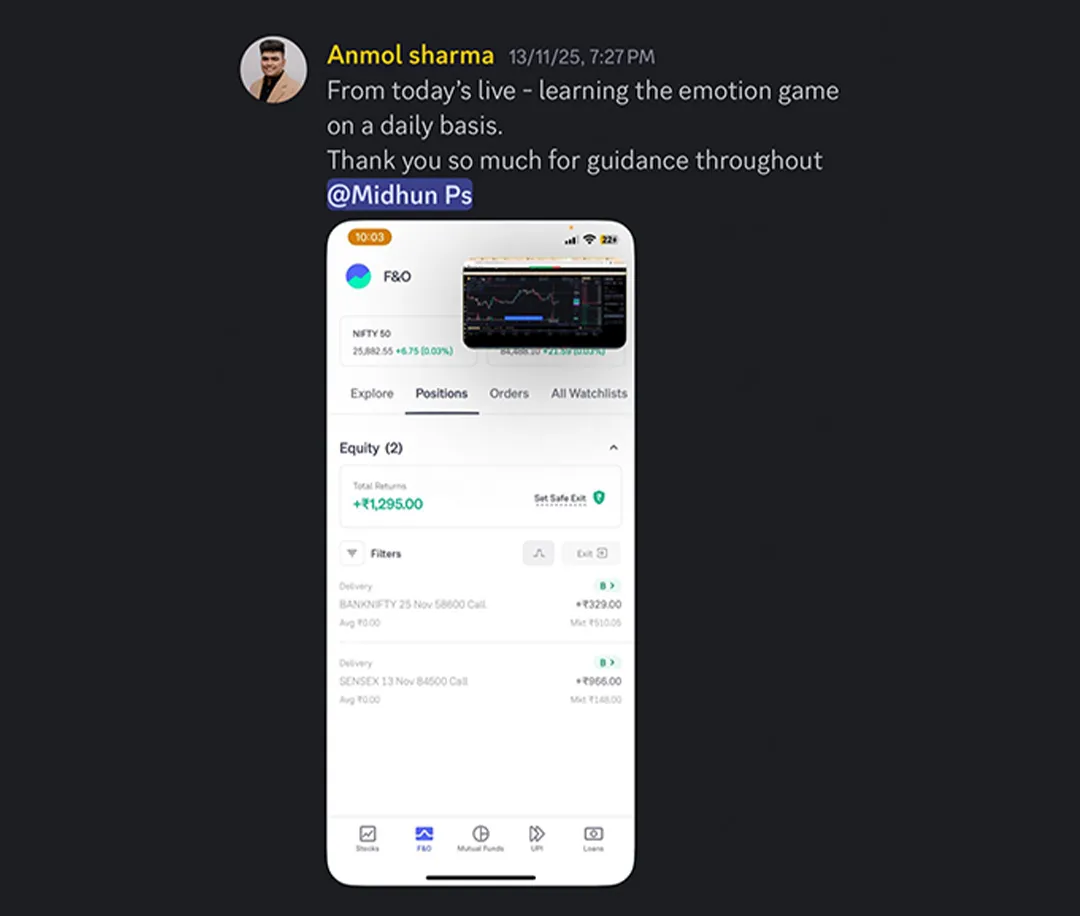Open the UPI section icon
The image size is (1080, 916).
click(537, 838)
